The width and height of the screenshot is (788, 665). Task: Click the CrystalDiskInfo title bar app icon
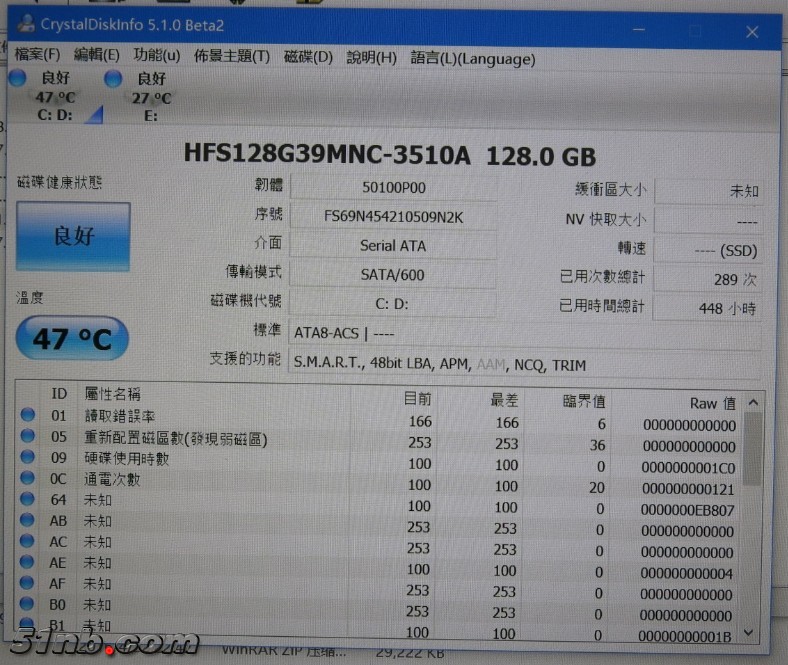[x=24, y=24]
